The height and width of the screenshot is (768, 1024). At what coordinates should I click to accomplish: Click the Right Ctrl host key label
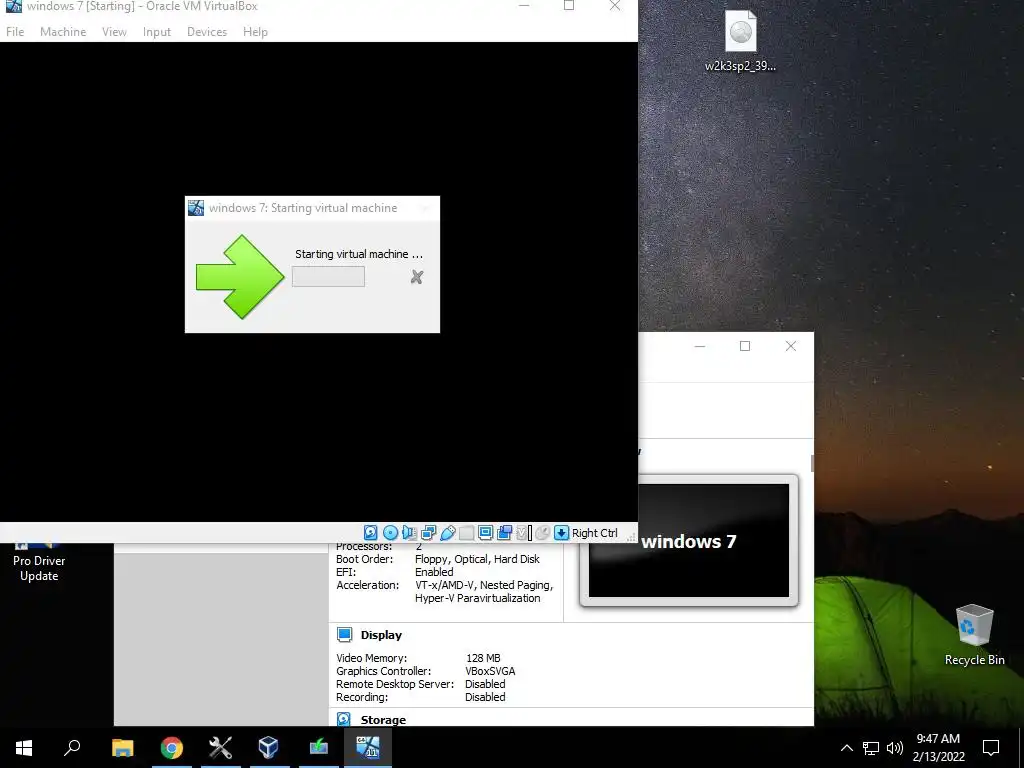point(594,533)
